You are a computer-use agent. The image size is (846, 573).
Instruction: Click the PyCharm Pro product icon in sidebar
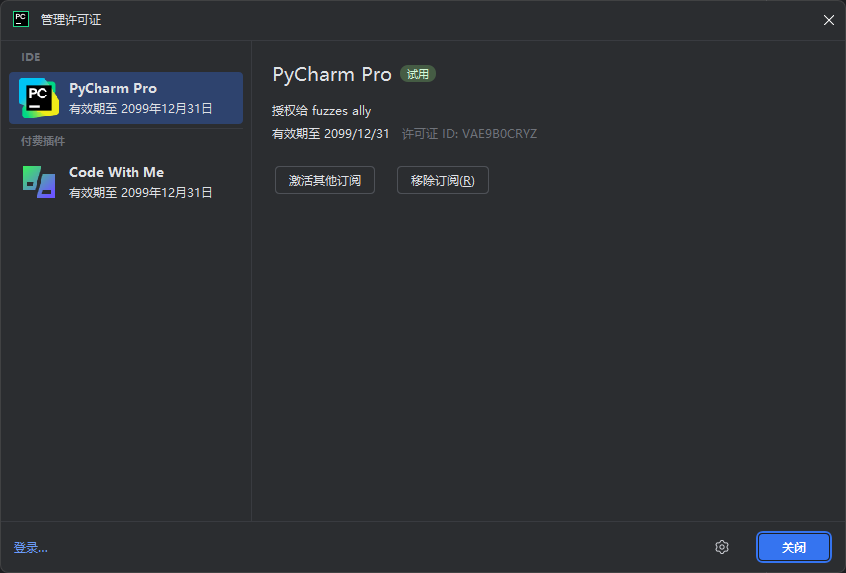click(x=39, y=98)
